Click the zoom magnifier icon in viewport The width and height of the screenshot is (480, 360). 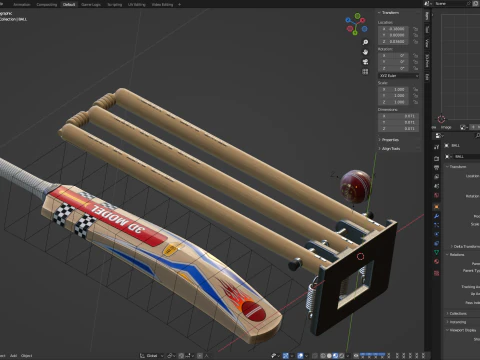pos(365,42)
